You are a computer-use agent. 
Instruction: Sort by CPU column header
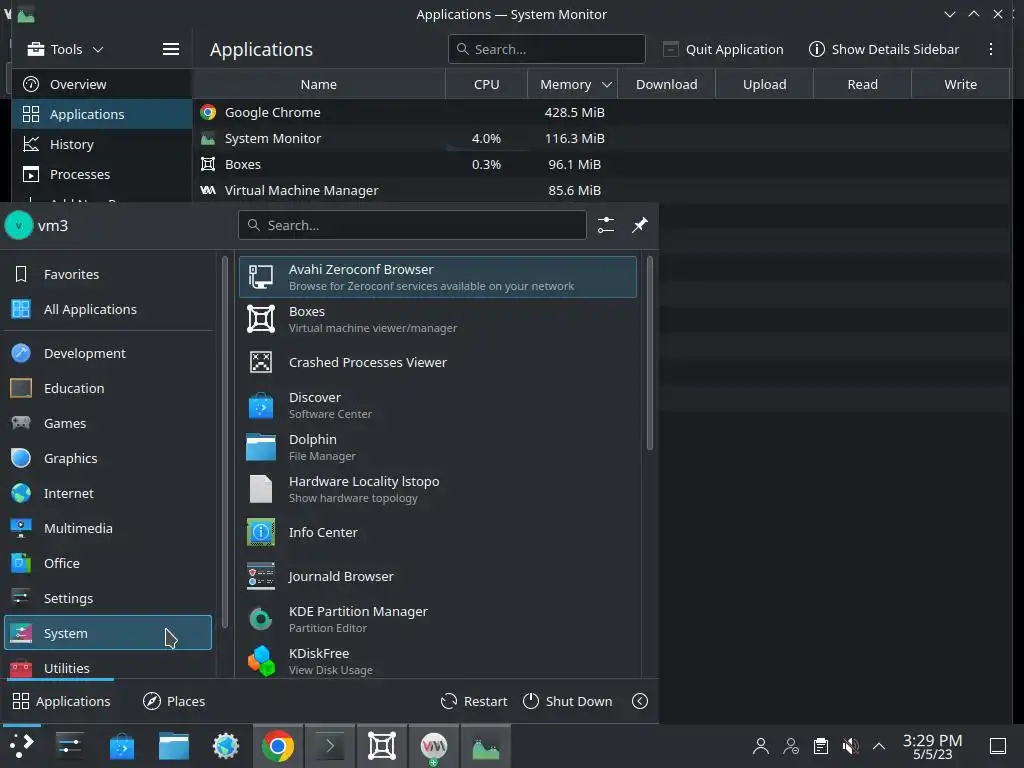pyautogui.click(x=487, y=84)
